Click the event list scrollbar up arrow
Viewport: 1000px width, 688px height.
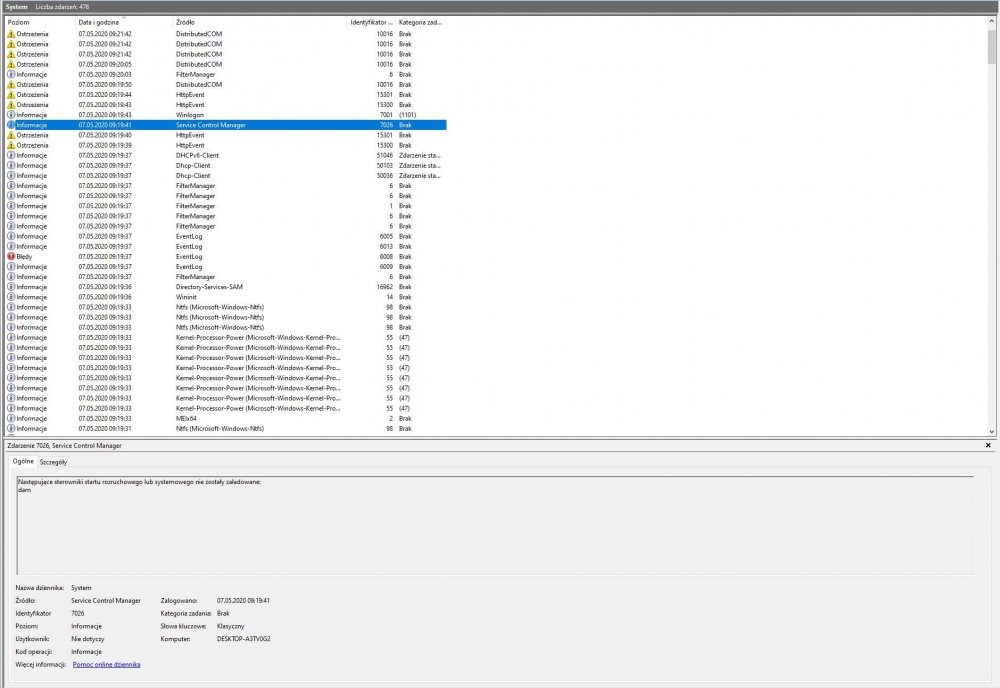point(990,20)
